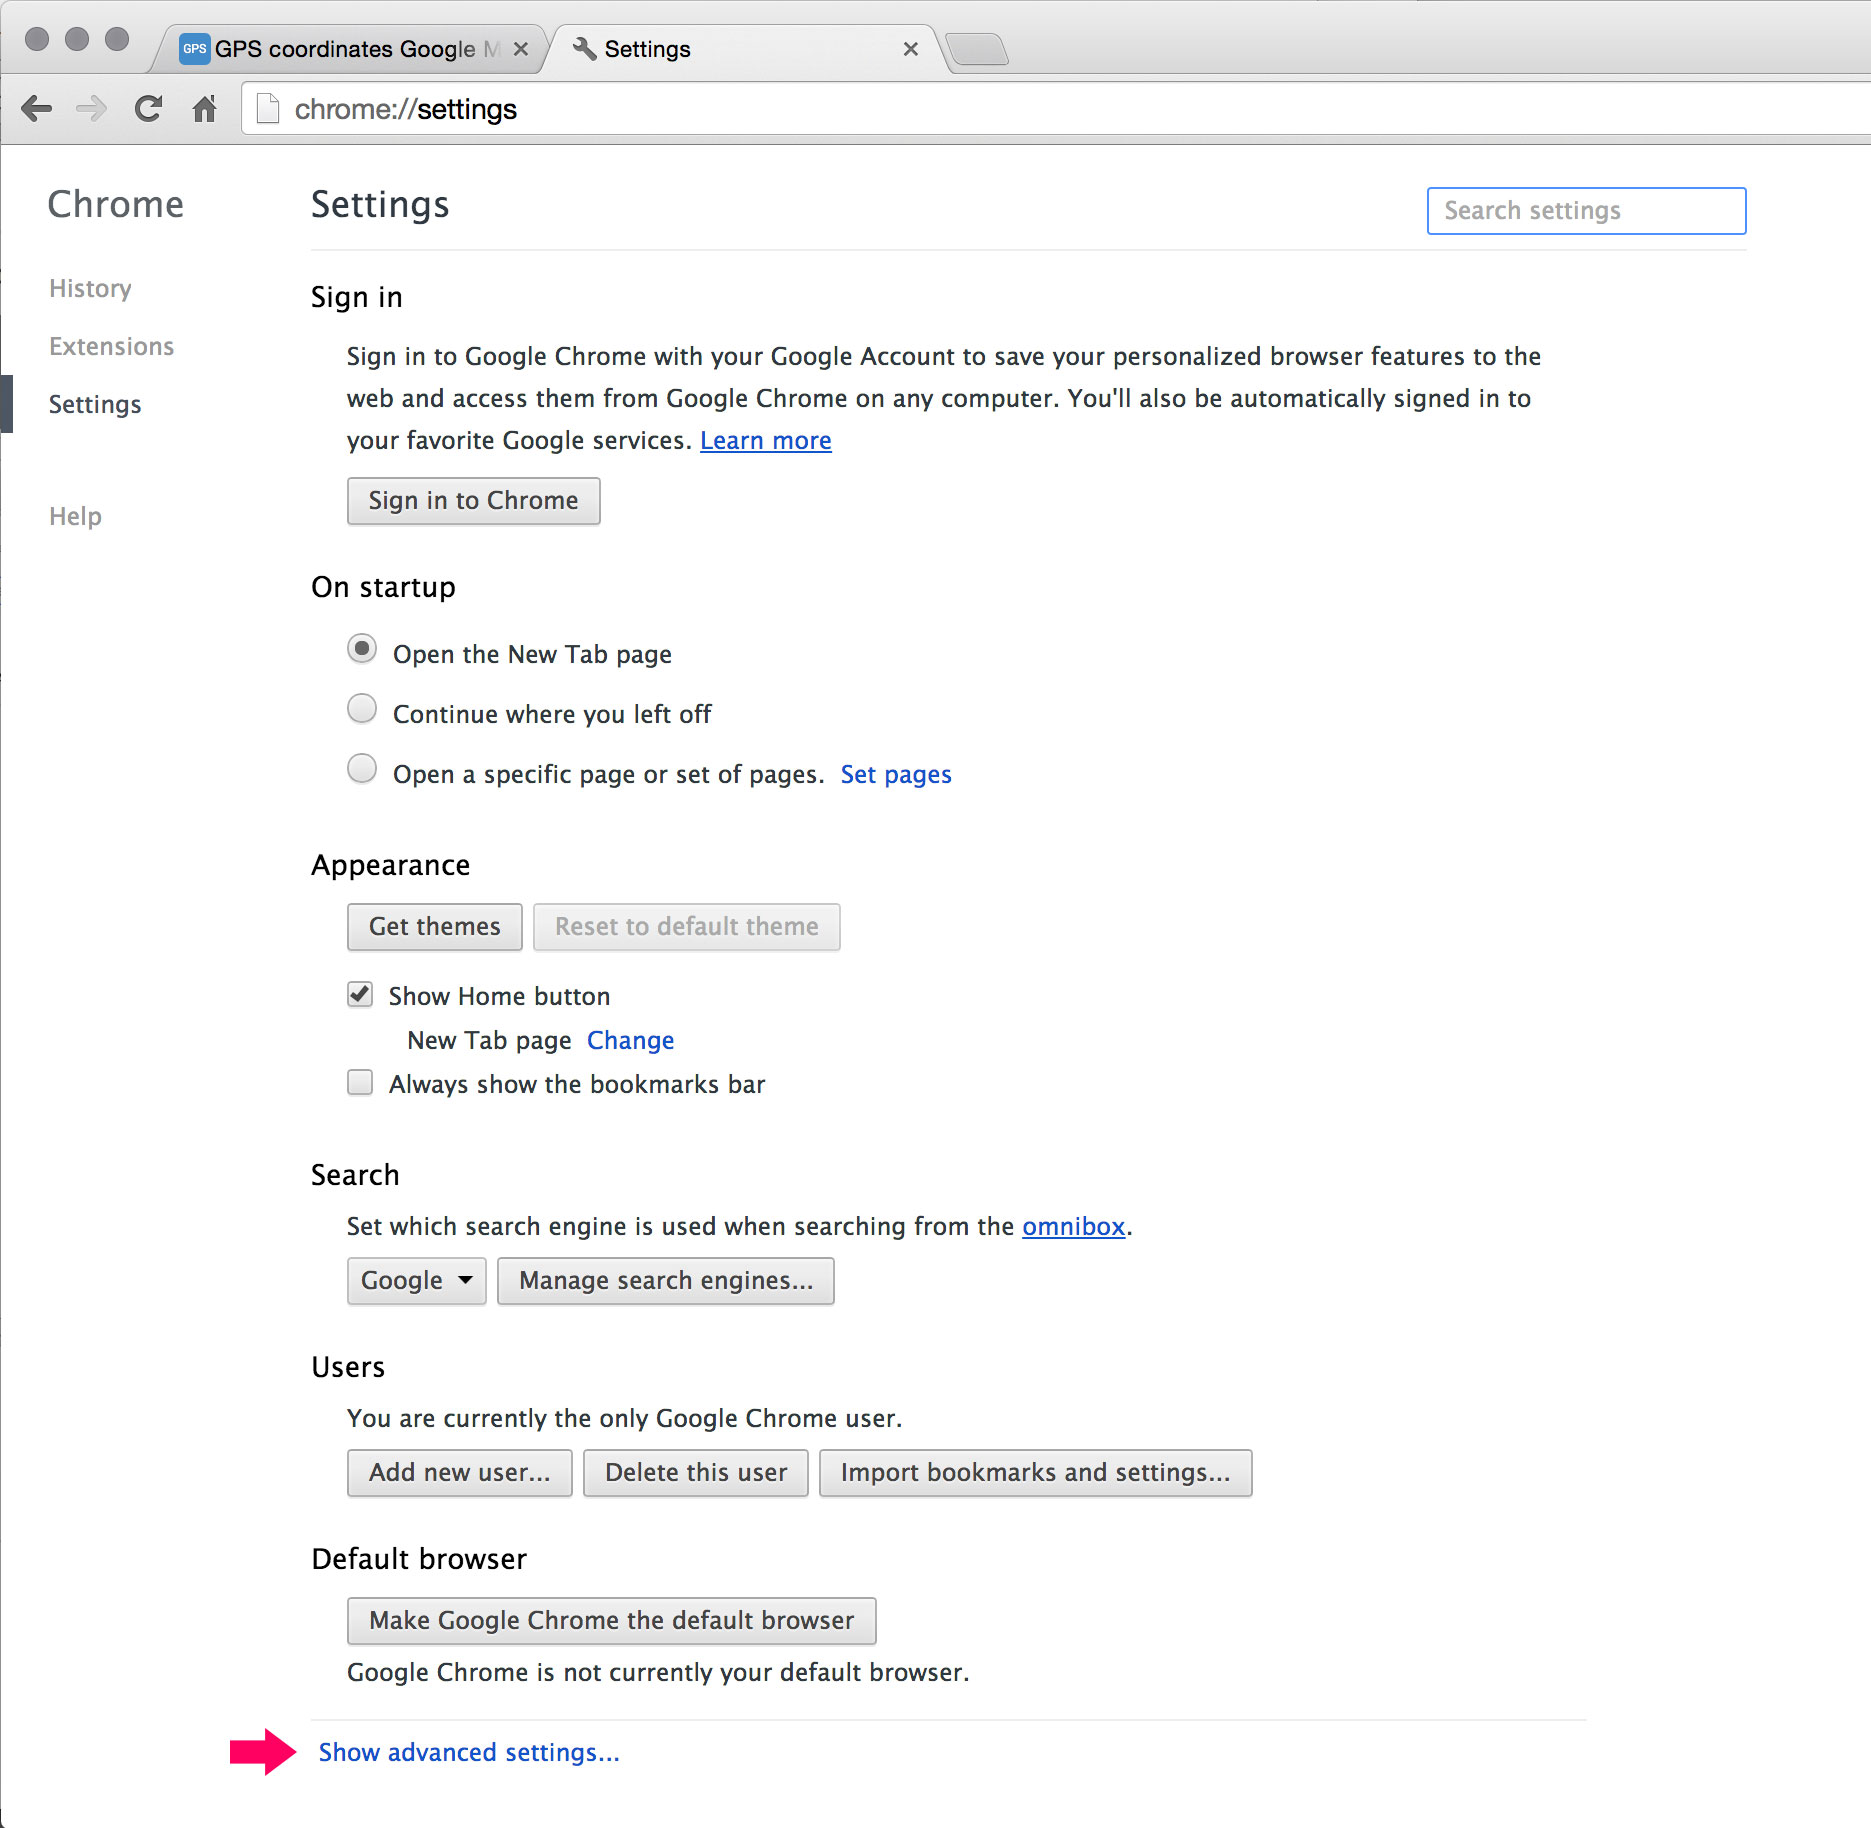Click Delete this user button
The height and width of the screenshot is (1828, 1871).
(695, 1472)
